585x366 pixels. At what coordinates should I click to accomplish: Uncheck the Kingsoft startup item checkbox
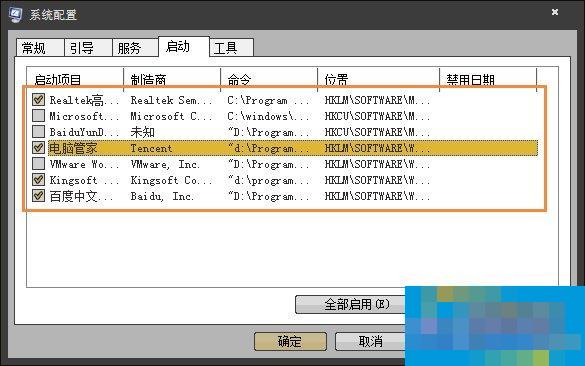[38, 180]
